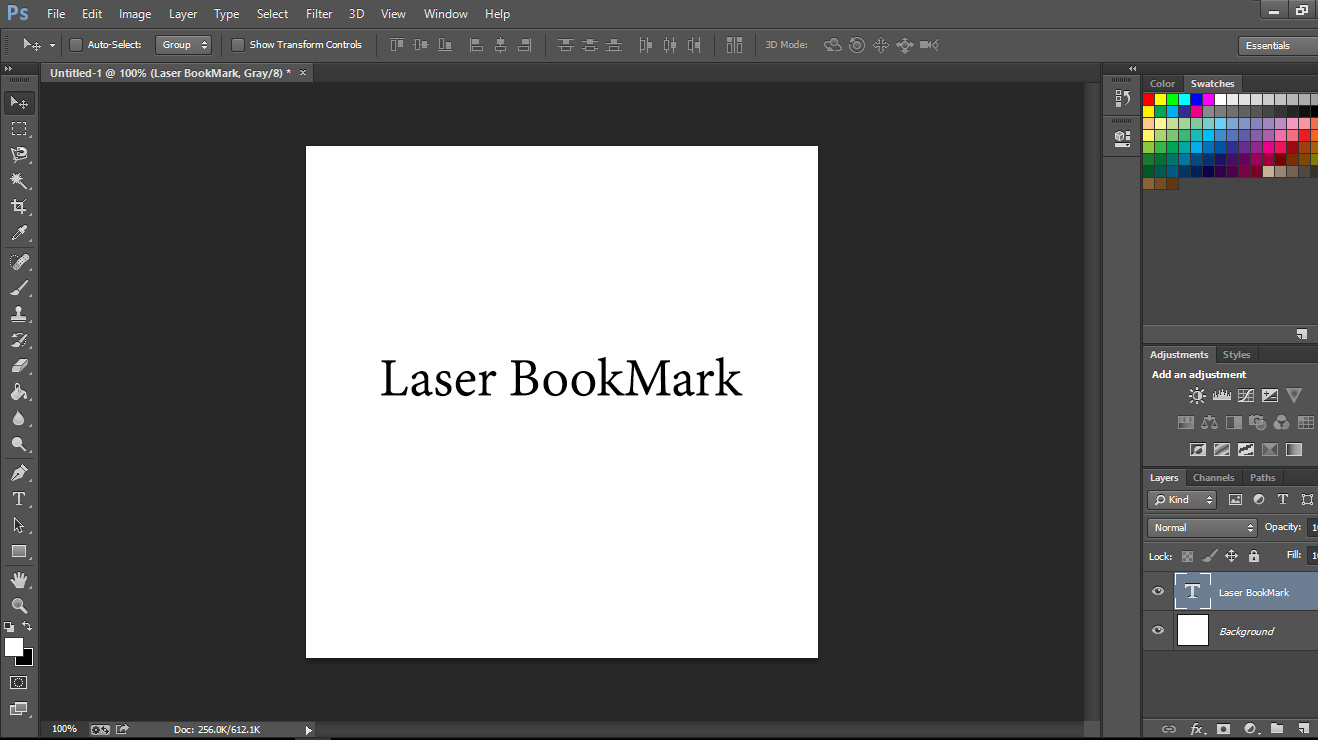The height and width of the screenshot is (740, 1318).
Task: Pick the Magic Wand tool
Action: point(18,181)
